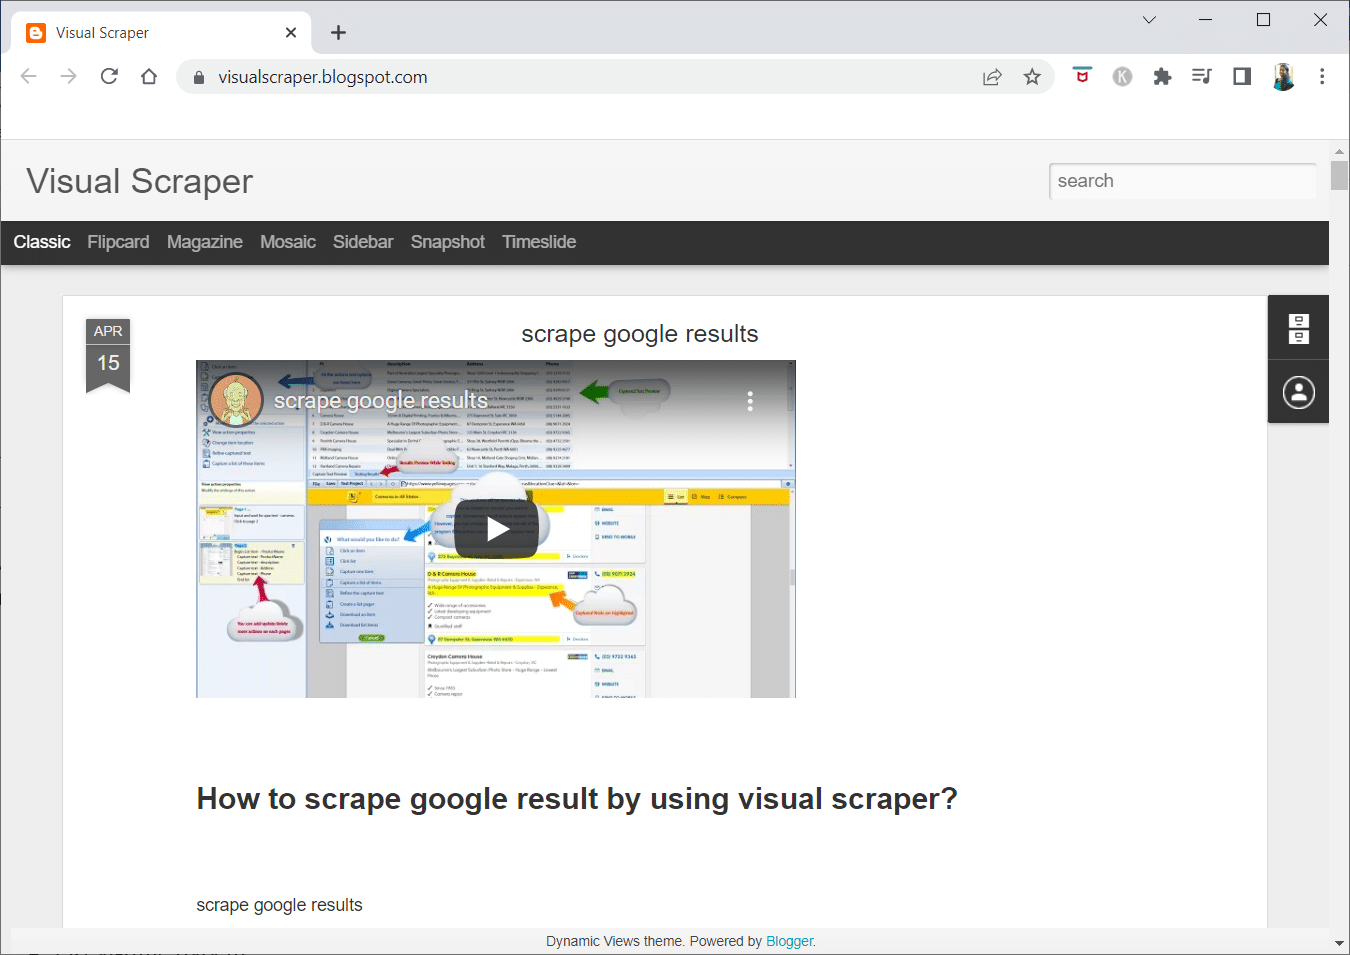1350x955 pixels.
Task: Open the Extensions puzzle menu
Action: point(1162,77)
